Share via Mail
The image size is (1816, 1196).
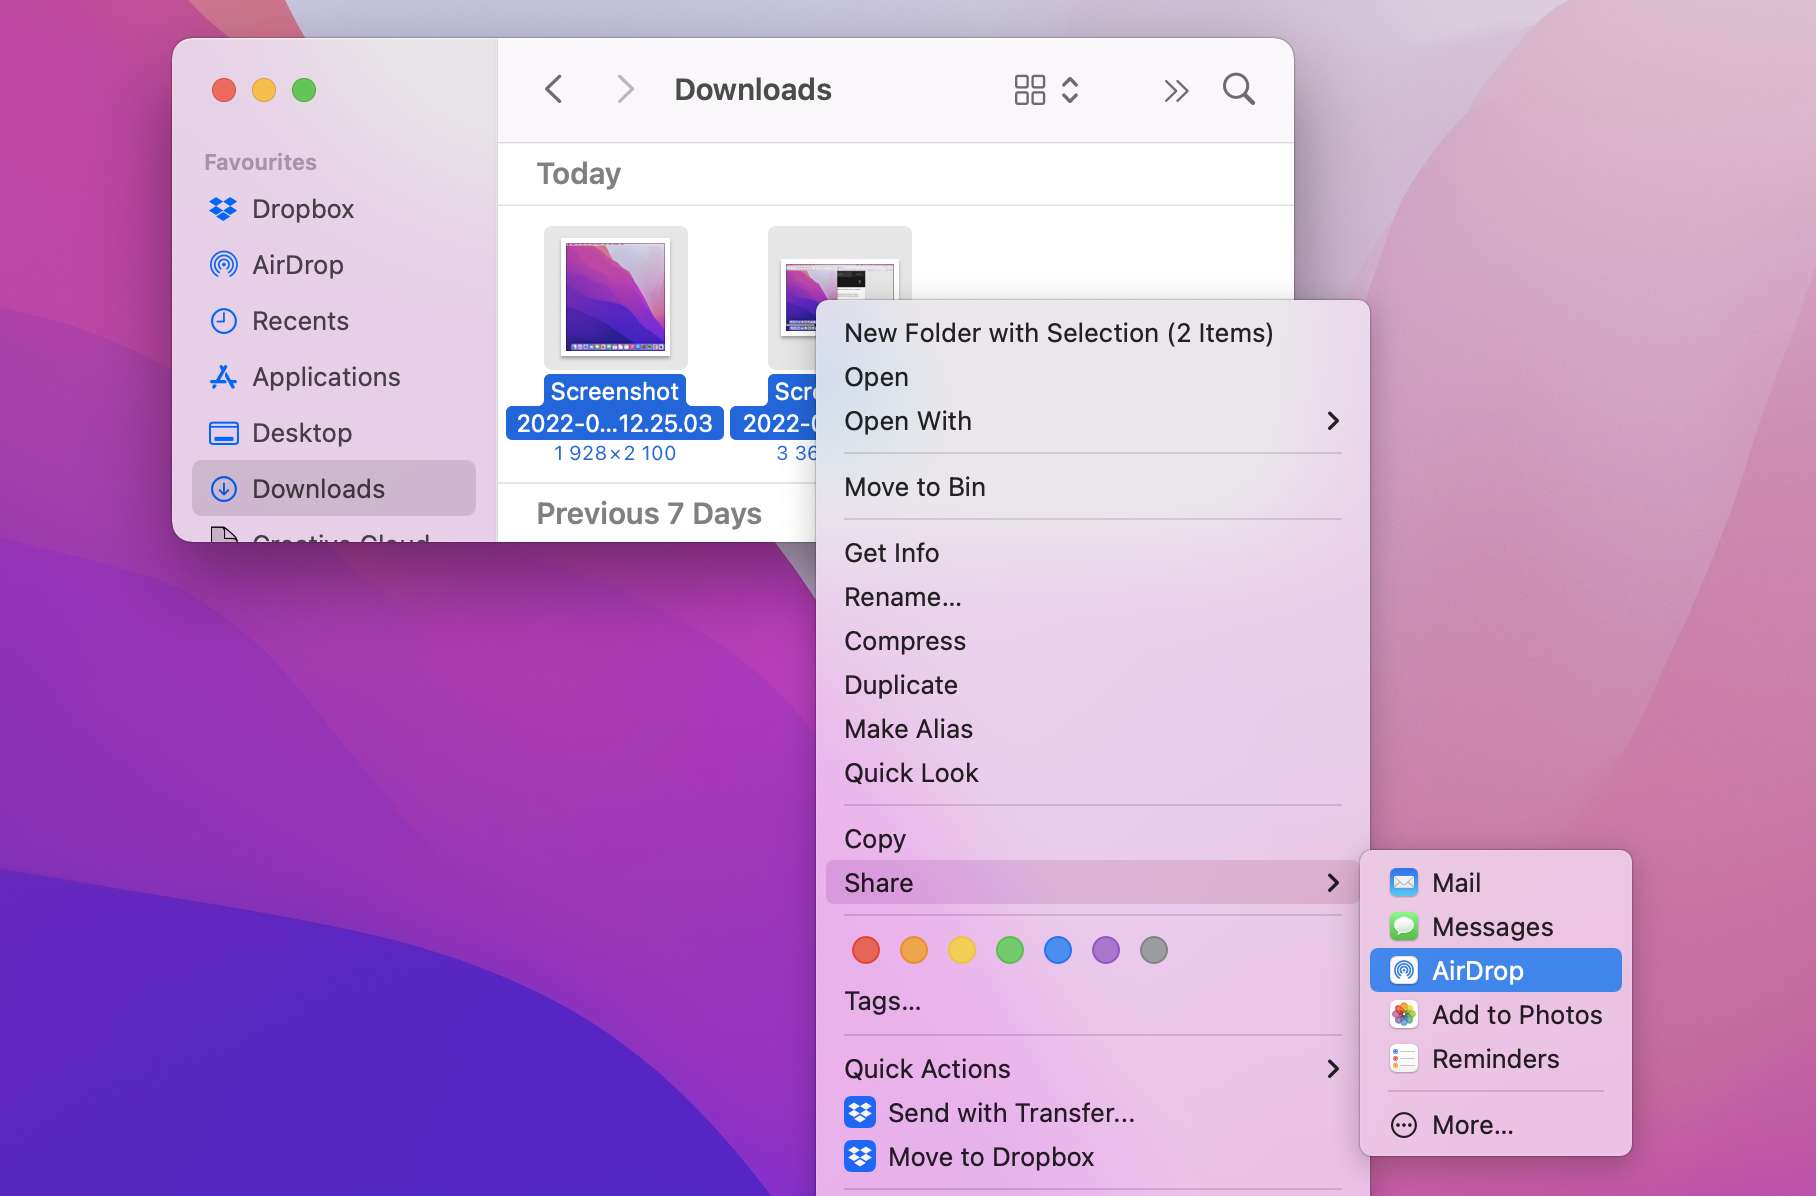1496,883
